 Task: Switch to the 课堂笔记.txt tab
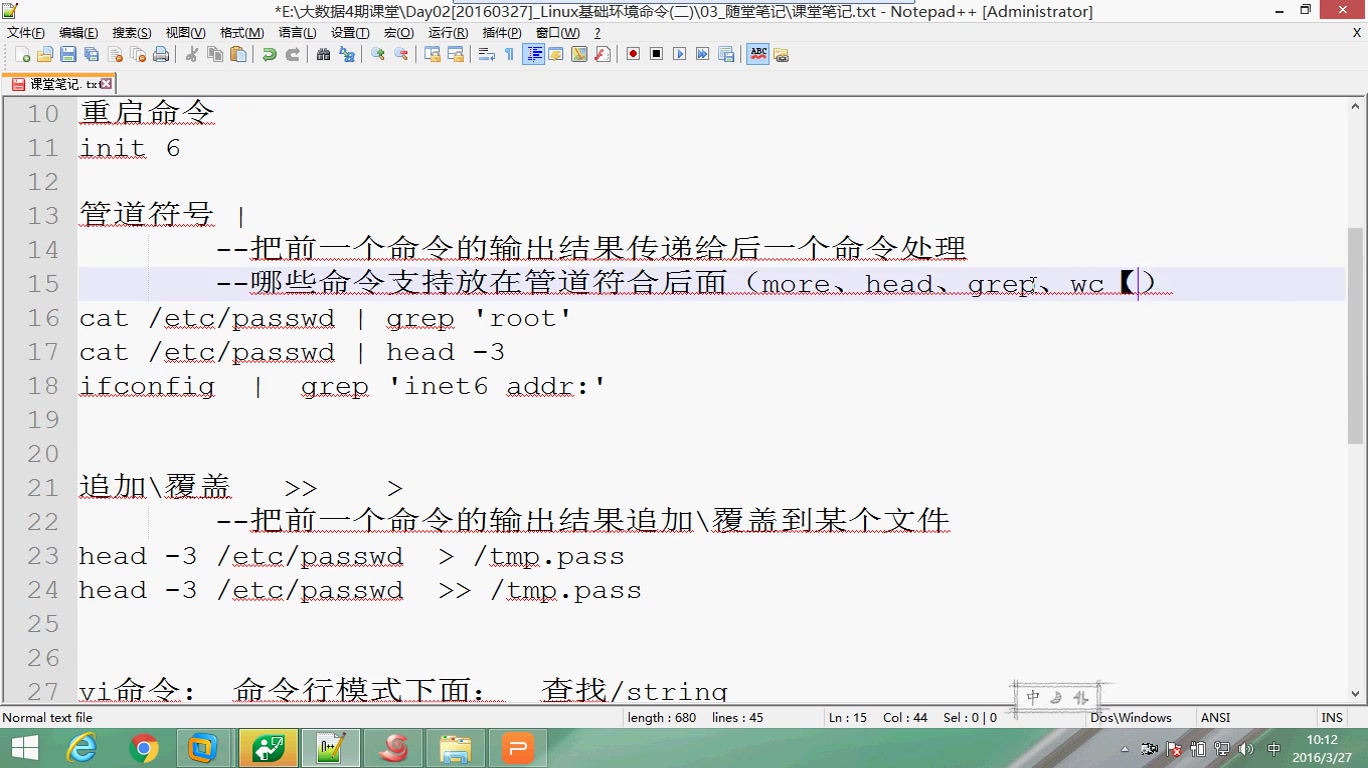(55, 84)
